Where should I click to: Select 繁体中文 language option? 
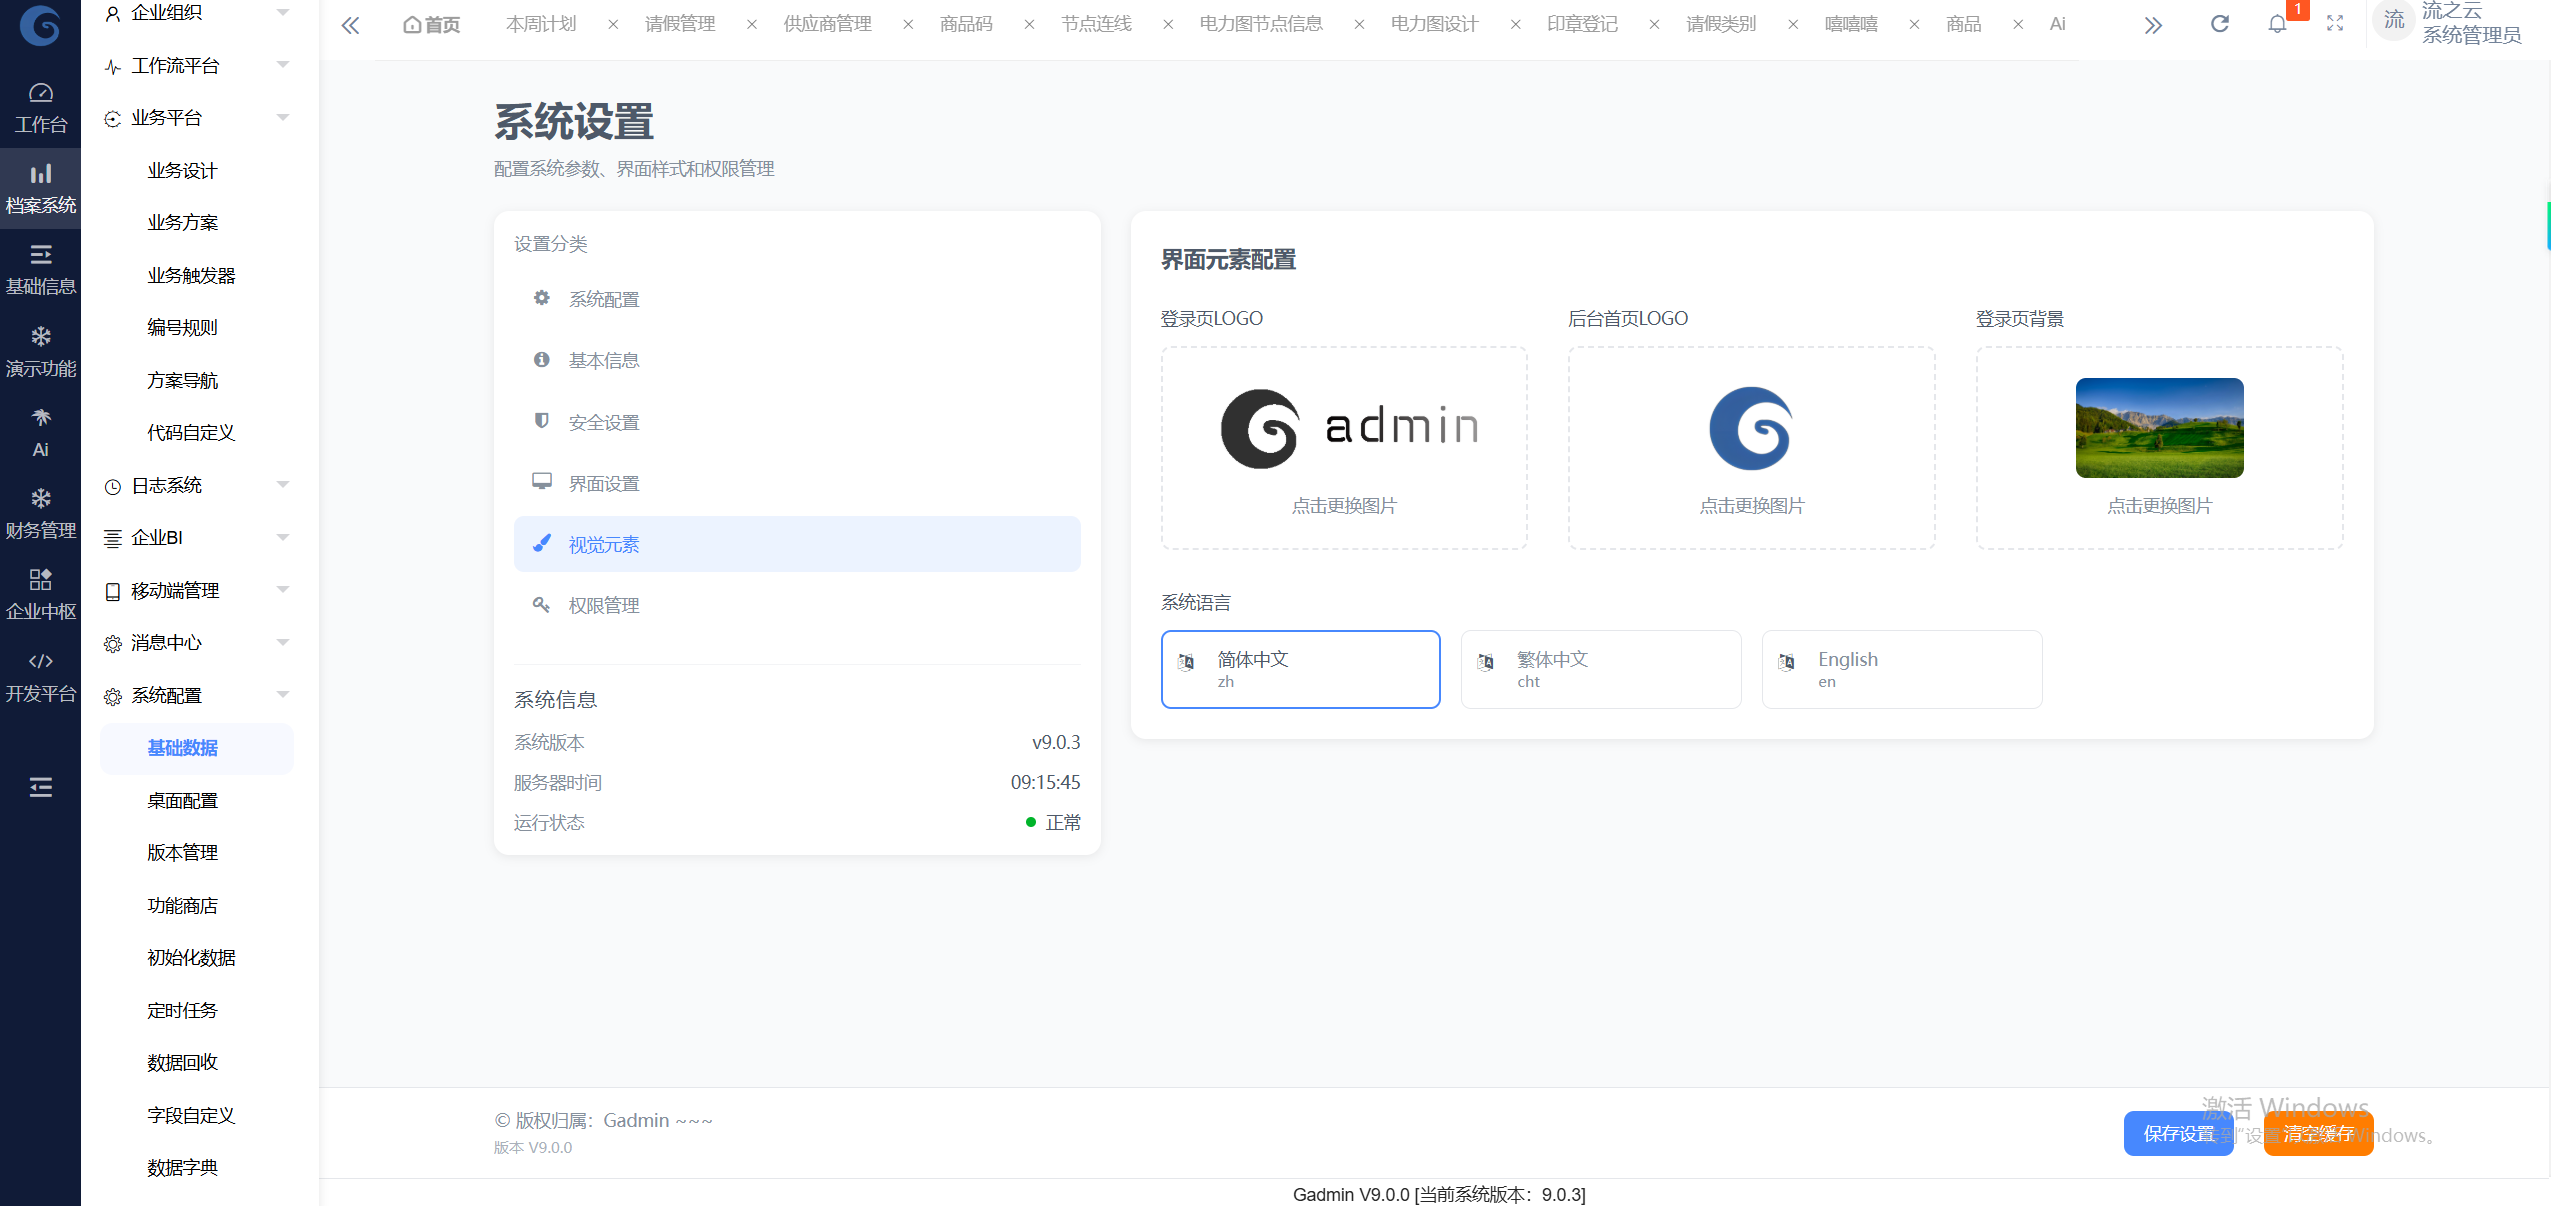point(1600,669)
